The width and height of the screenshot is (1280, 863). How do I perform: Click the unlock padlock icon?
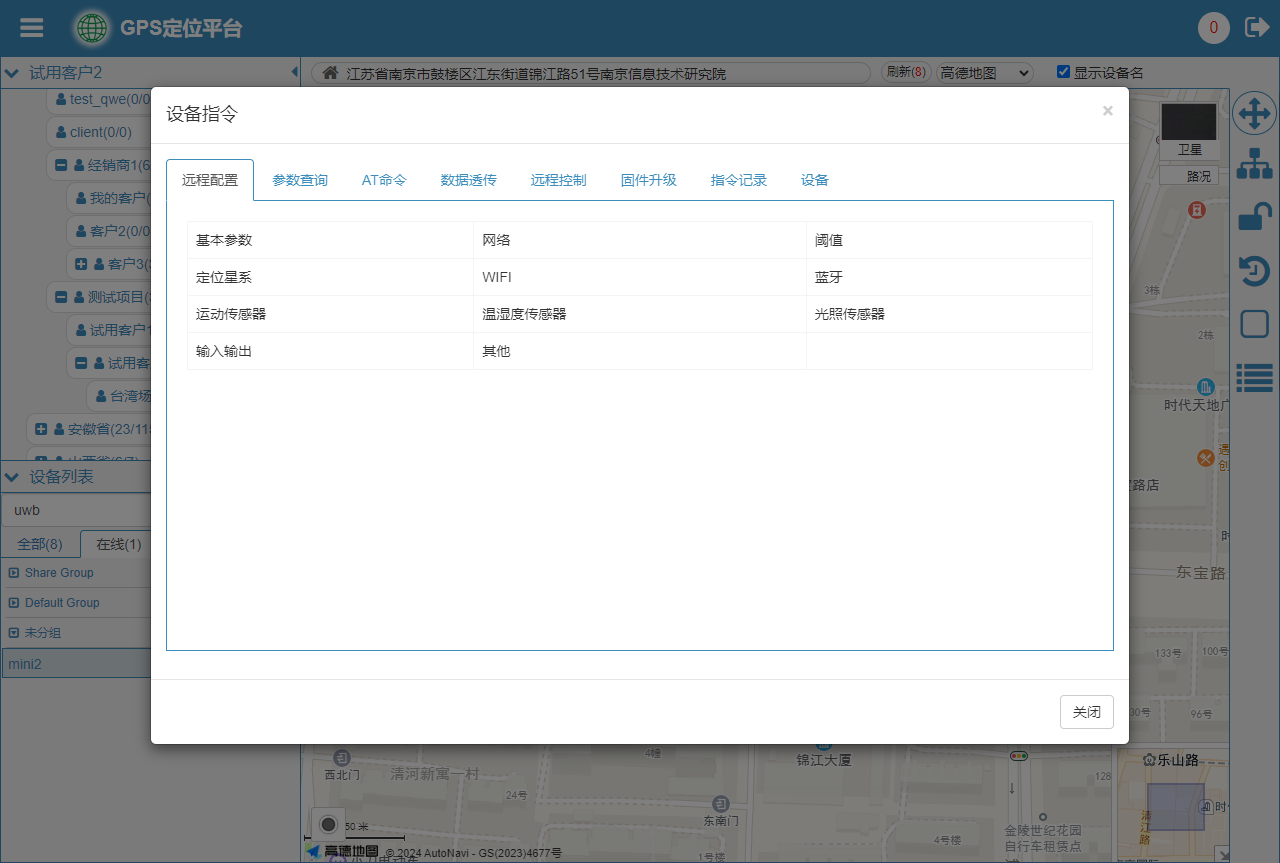point(1254,217)
